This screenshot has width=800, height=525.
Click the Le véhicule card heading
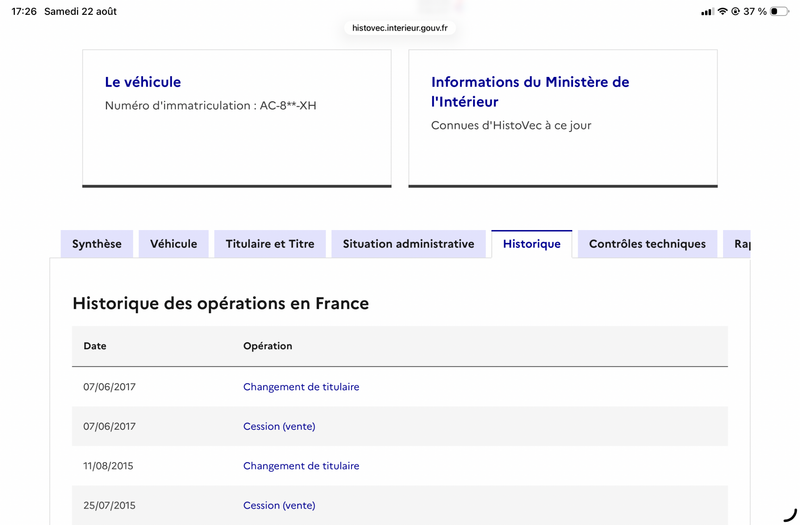143,82
